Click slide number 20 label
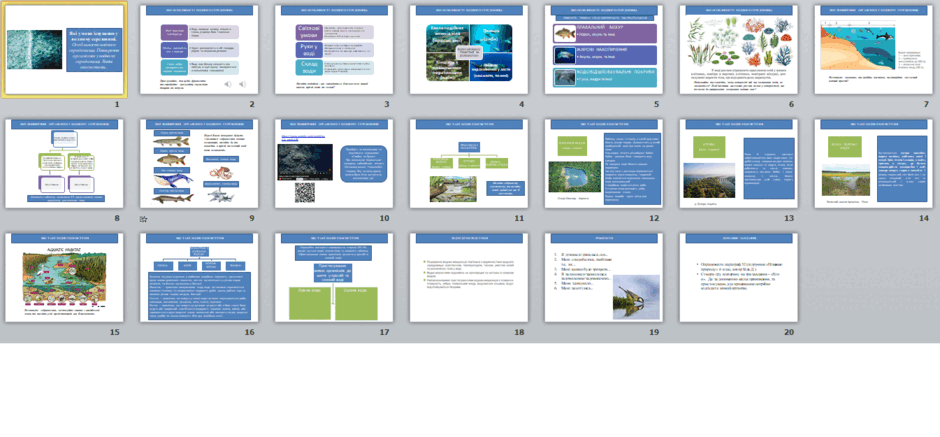940x437 pixels. click(789, 332)
